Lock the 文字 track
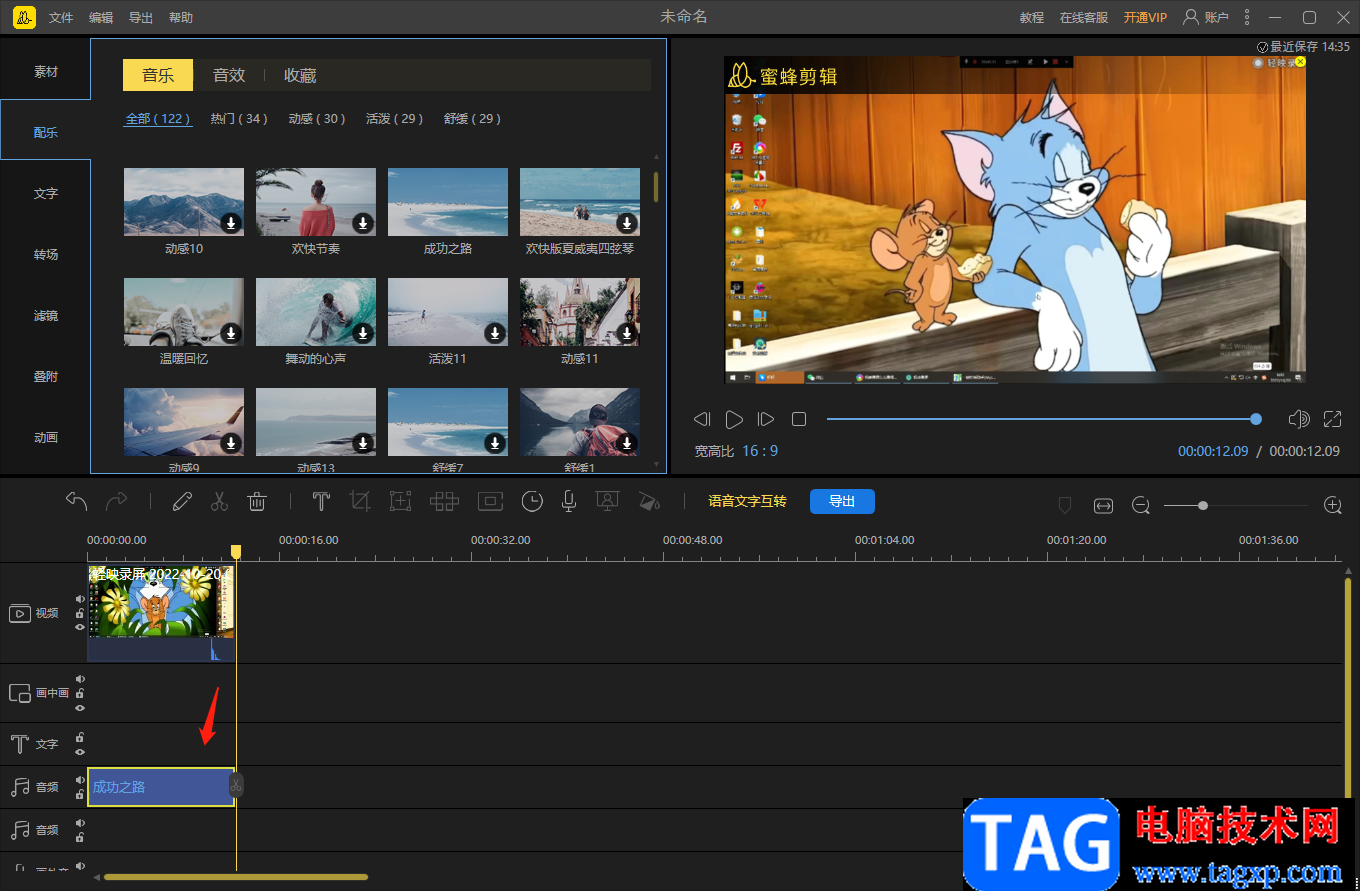This screenshot has height=891, width=1360. 80,737
